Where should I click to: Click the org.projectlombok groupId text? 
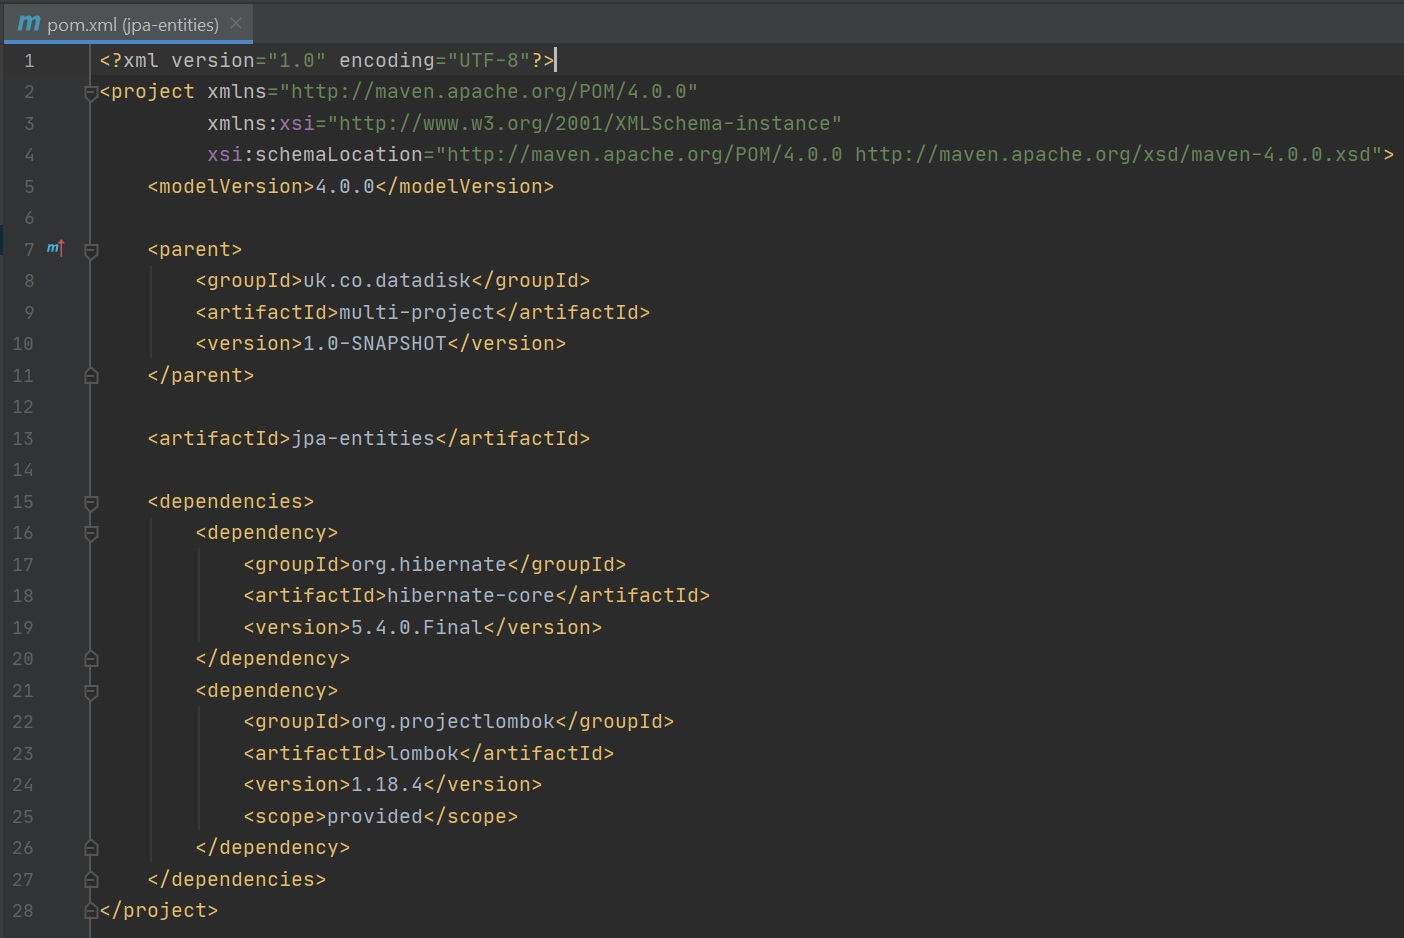[452, 722]
